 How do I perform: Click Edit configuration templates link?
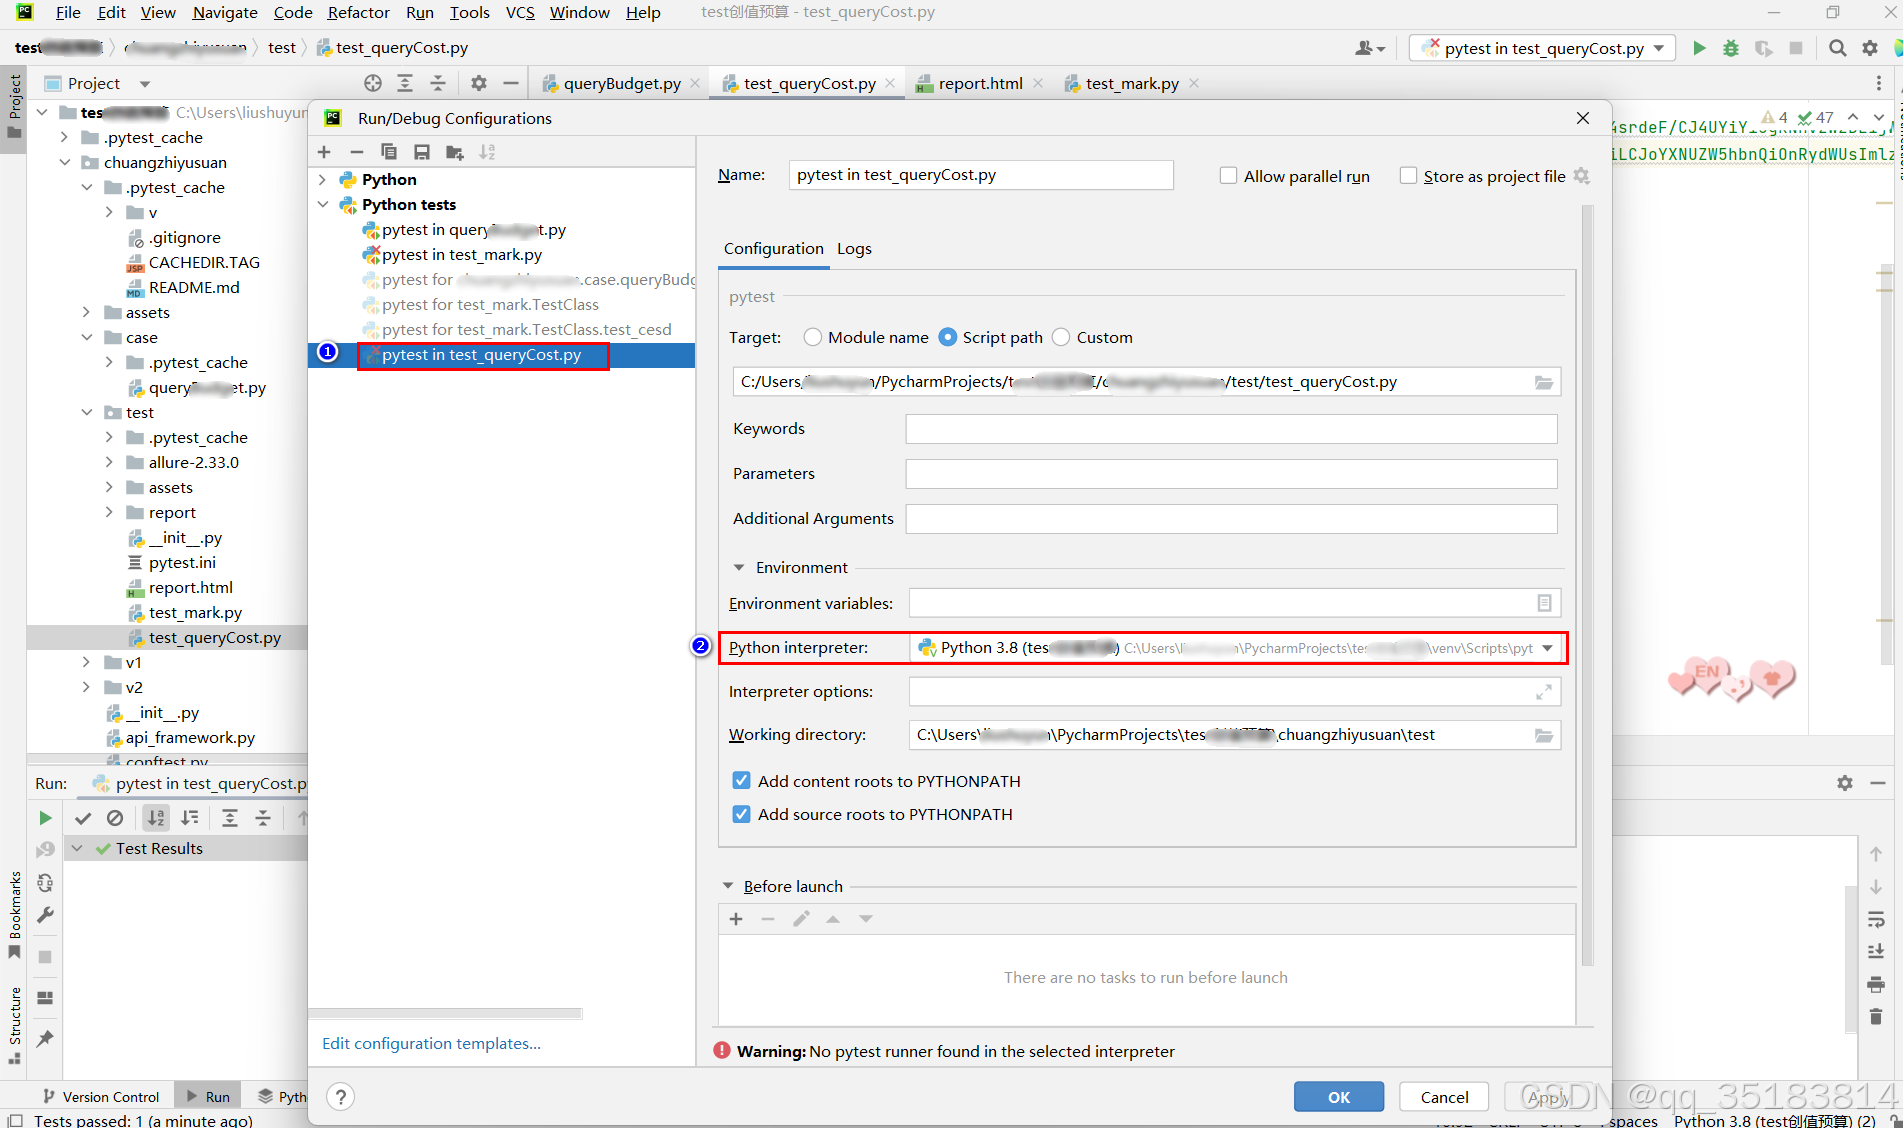click(x=431, y=1043)
